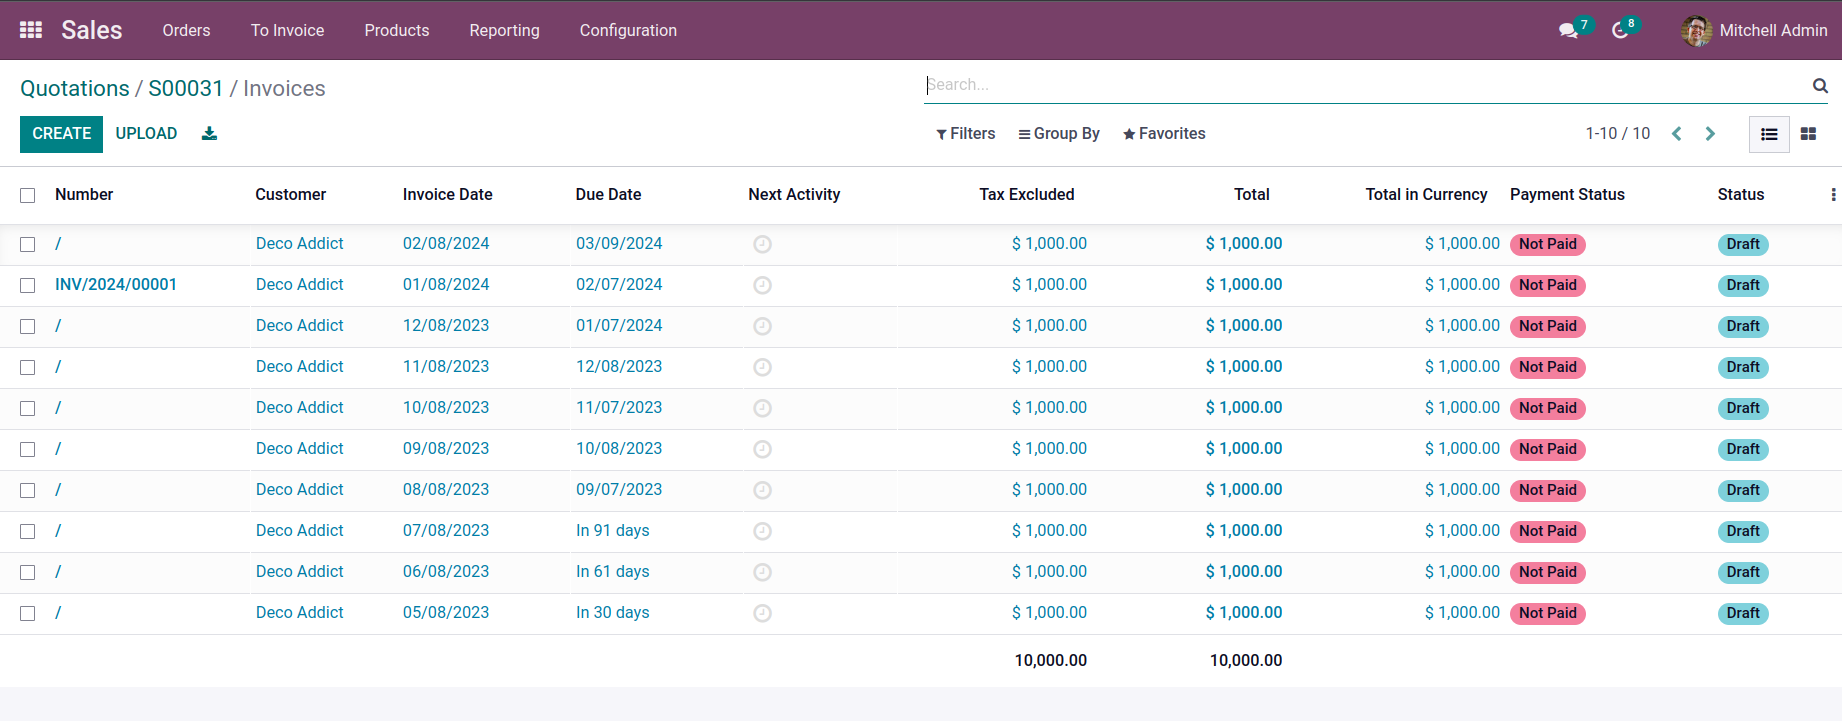The width and height of the screenshot is (1842, 721).
Task: Open the Configuration menu
Action: 628,31
